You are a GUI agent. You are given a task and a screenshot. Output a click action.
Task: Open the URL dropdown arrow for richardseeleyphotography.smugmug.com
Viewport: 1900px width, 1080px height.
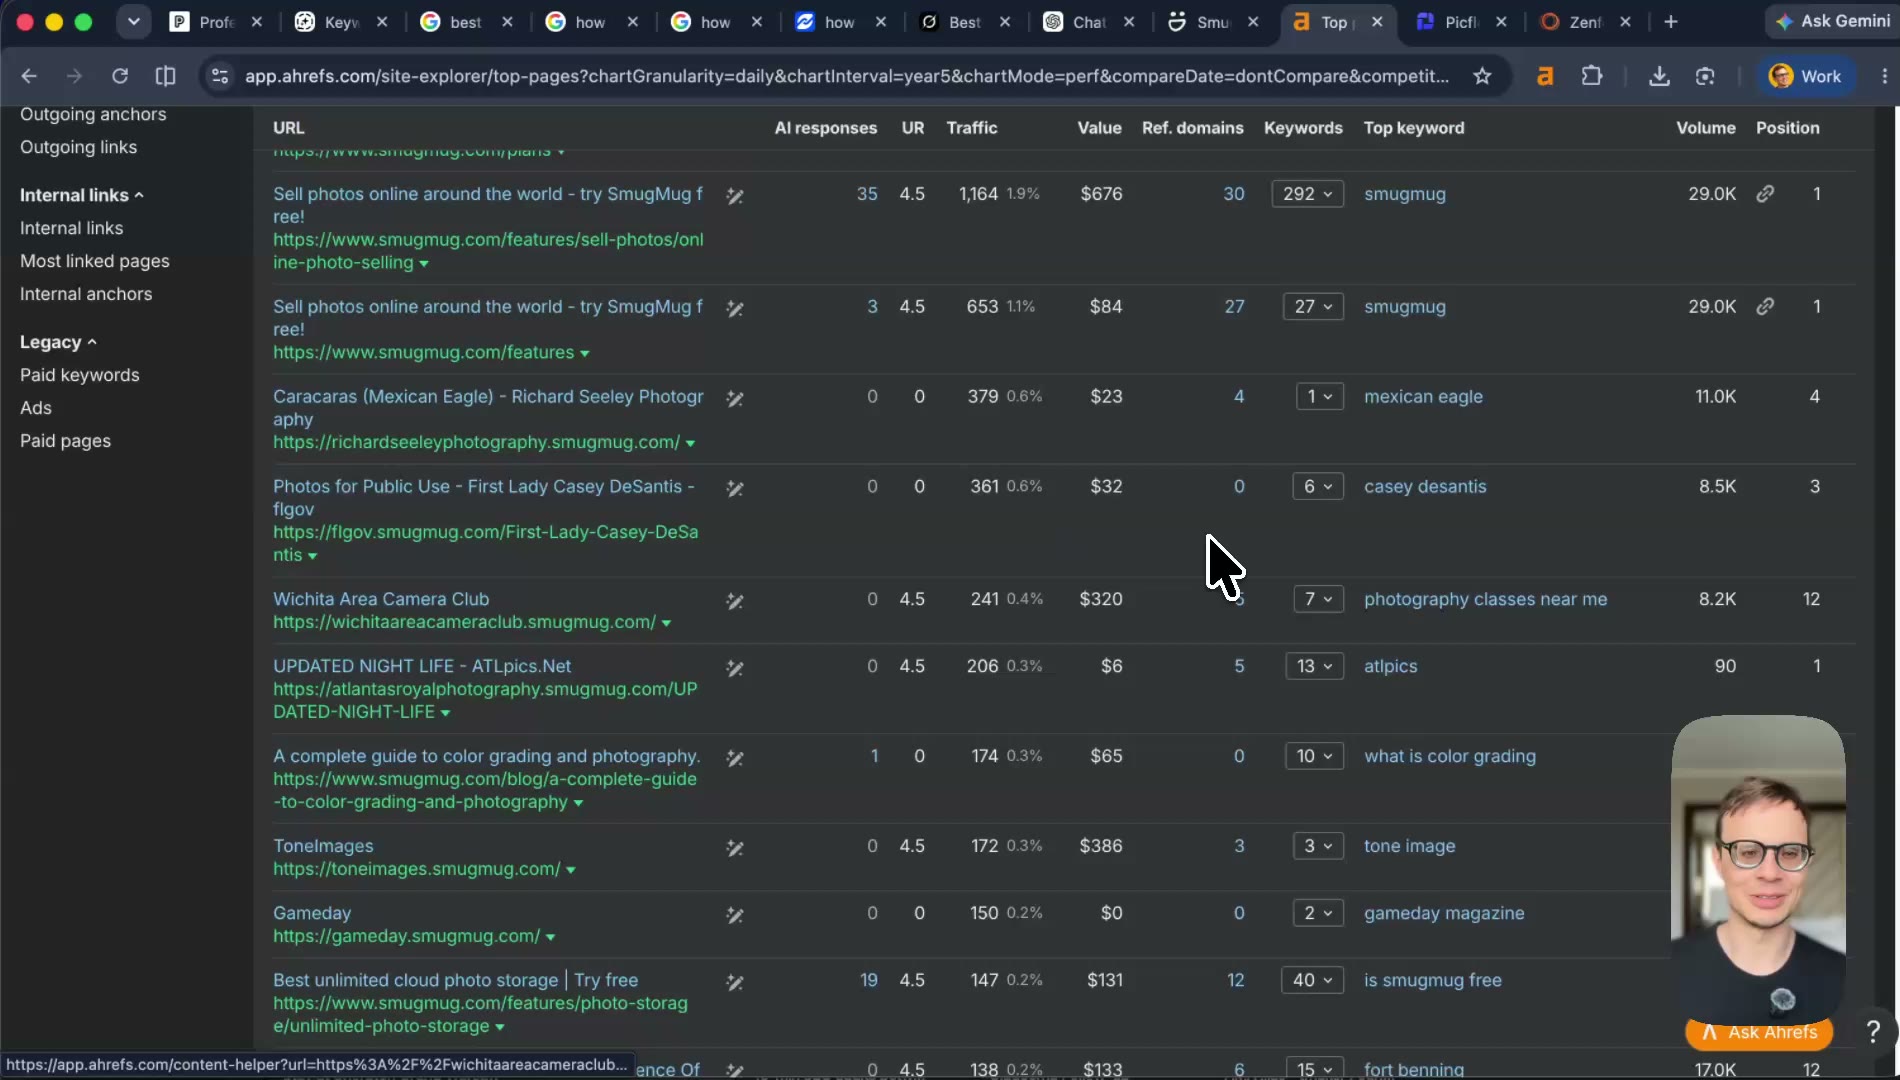click(x=690, y=443)
